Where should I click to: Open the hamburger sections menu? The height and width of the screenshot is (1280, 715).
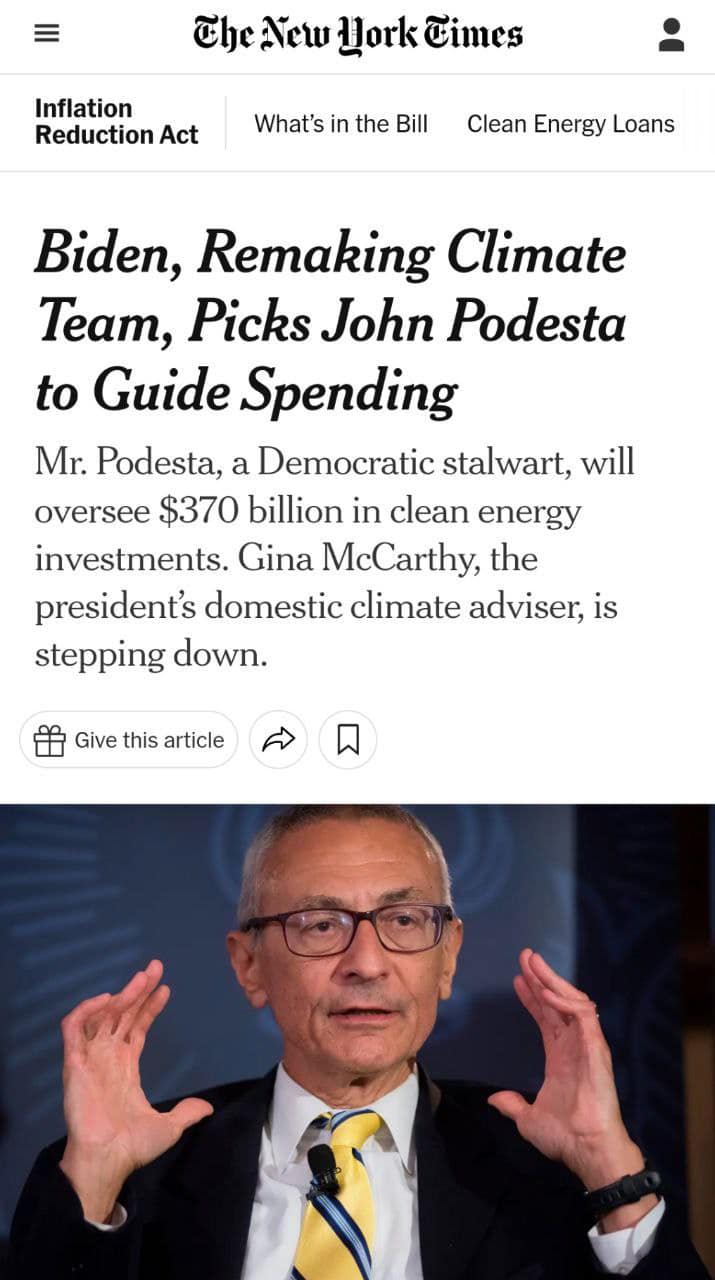(x=46, y=34)
